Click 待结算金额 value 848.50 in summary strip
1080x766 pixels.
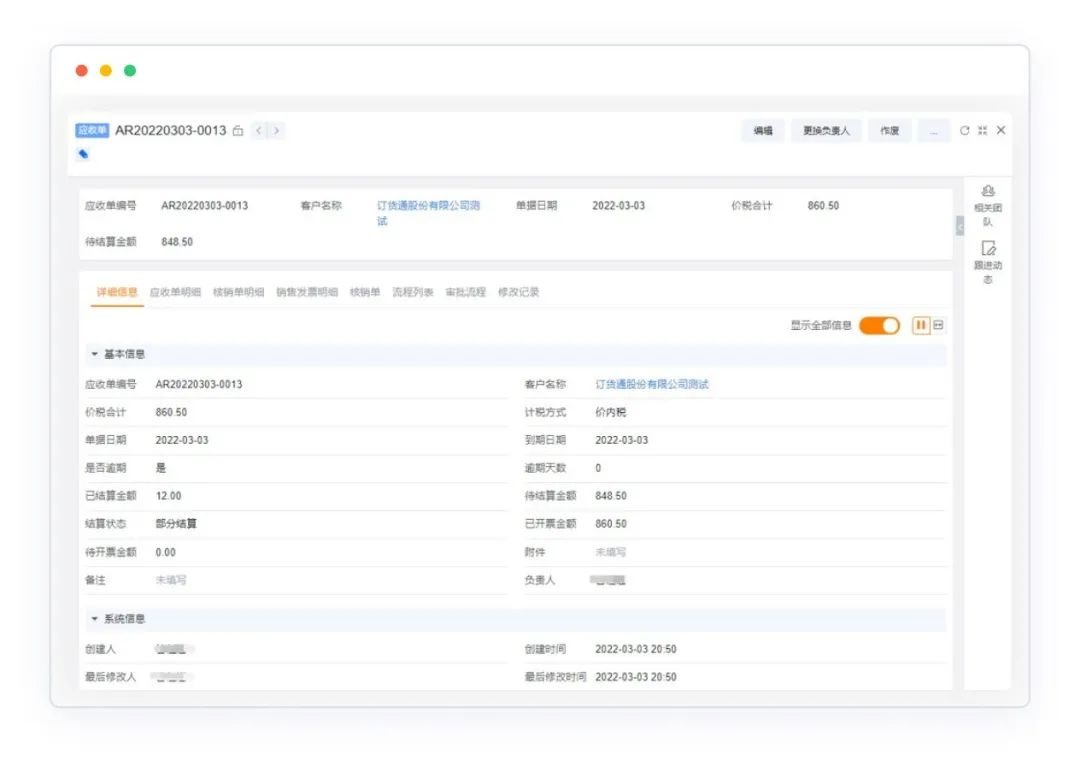(x=177, y=242)
